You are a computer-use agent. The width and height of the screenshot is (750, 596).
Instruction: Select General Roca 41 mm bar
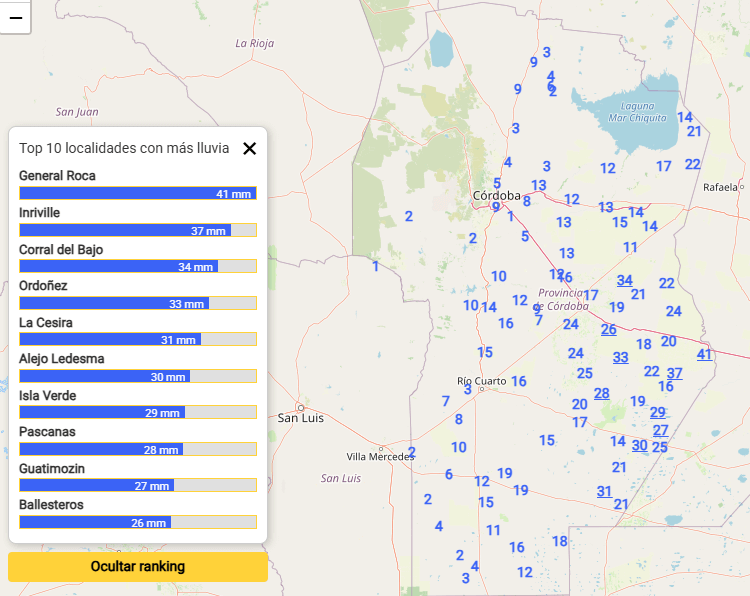[138, 194]
